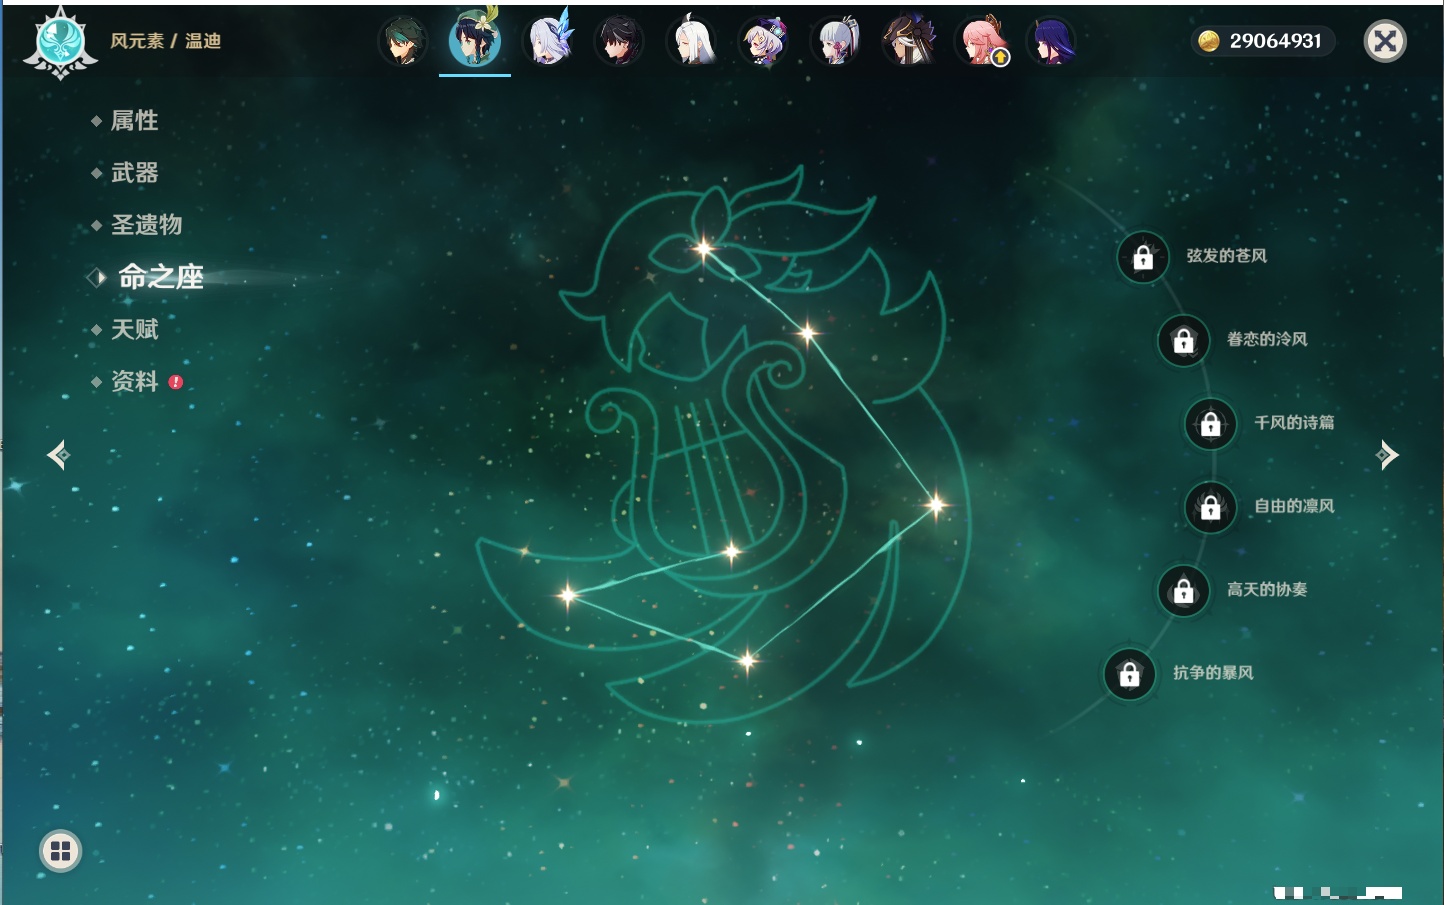Viewport: 1444px width, 905px height.
Task: Open the locked 千风的诗篇 constellation node
Action: [x=1211, y=424]
